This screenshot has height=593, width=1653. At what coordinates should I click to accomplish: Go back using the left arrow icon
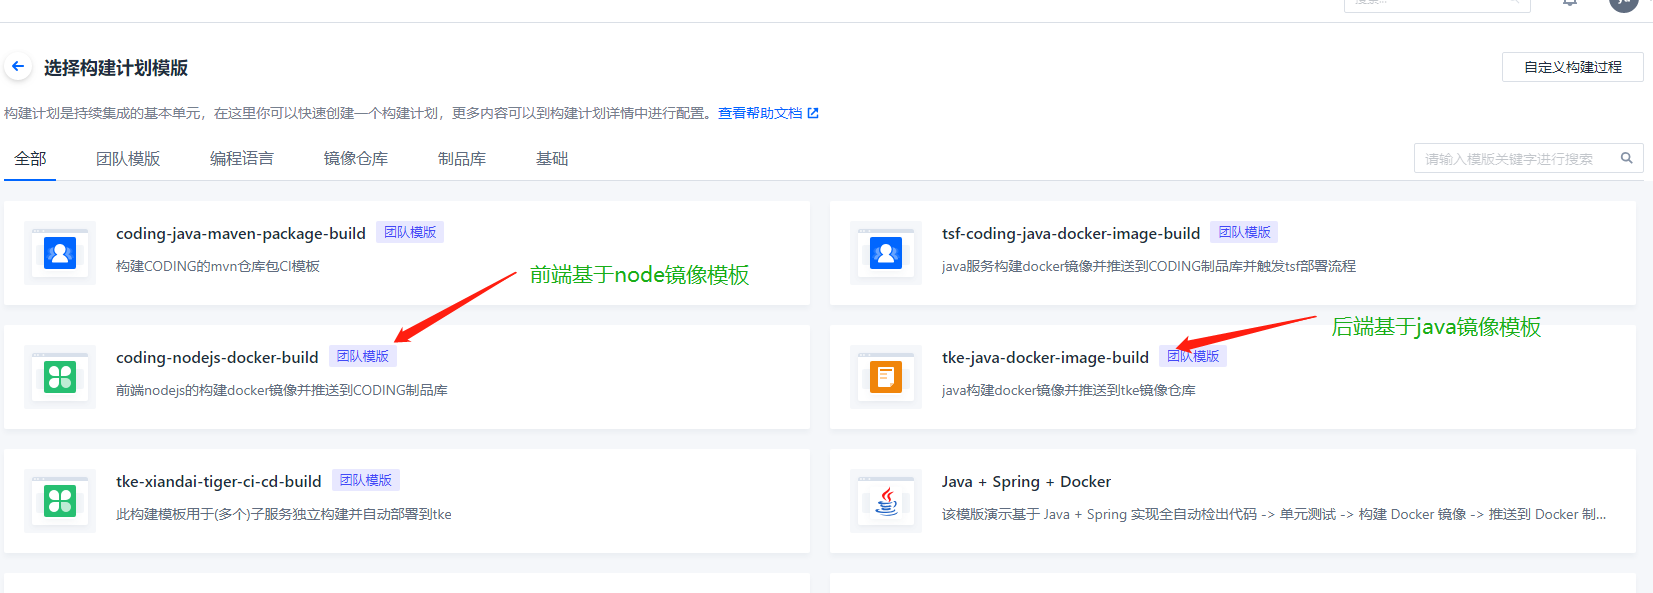tap(18, 67)
